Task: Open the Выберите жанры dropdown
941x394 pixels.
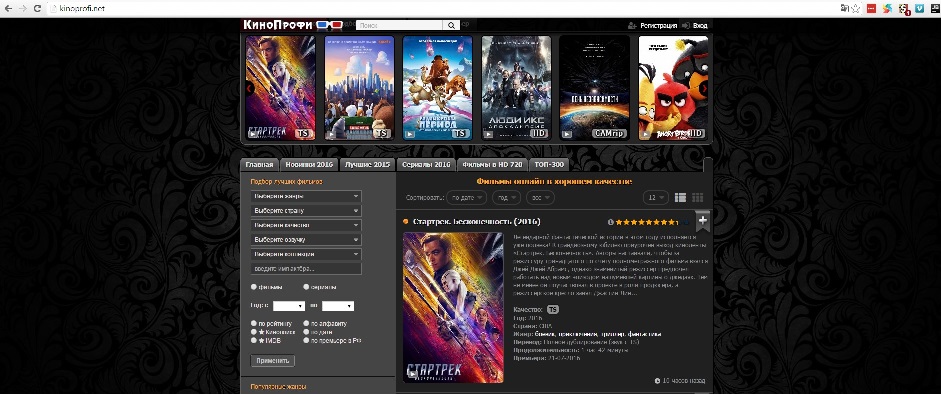Action: tap(306, 196)
